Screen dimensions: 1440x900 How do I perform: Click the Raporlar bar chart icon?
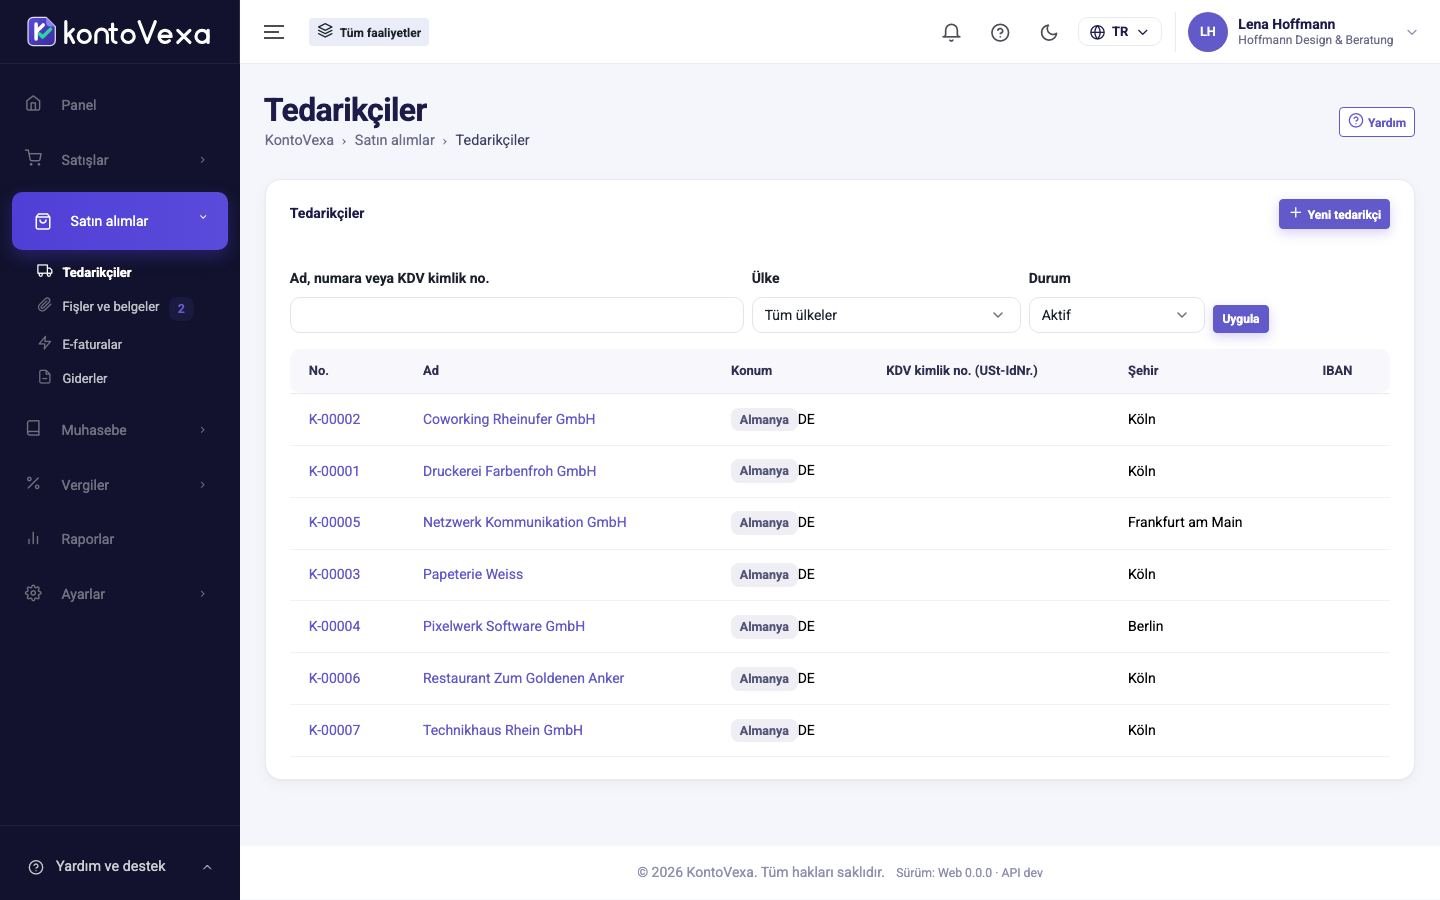[33, 538]
